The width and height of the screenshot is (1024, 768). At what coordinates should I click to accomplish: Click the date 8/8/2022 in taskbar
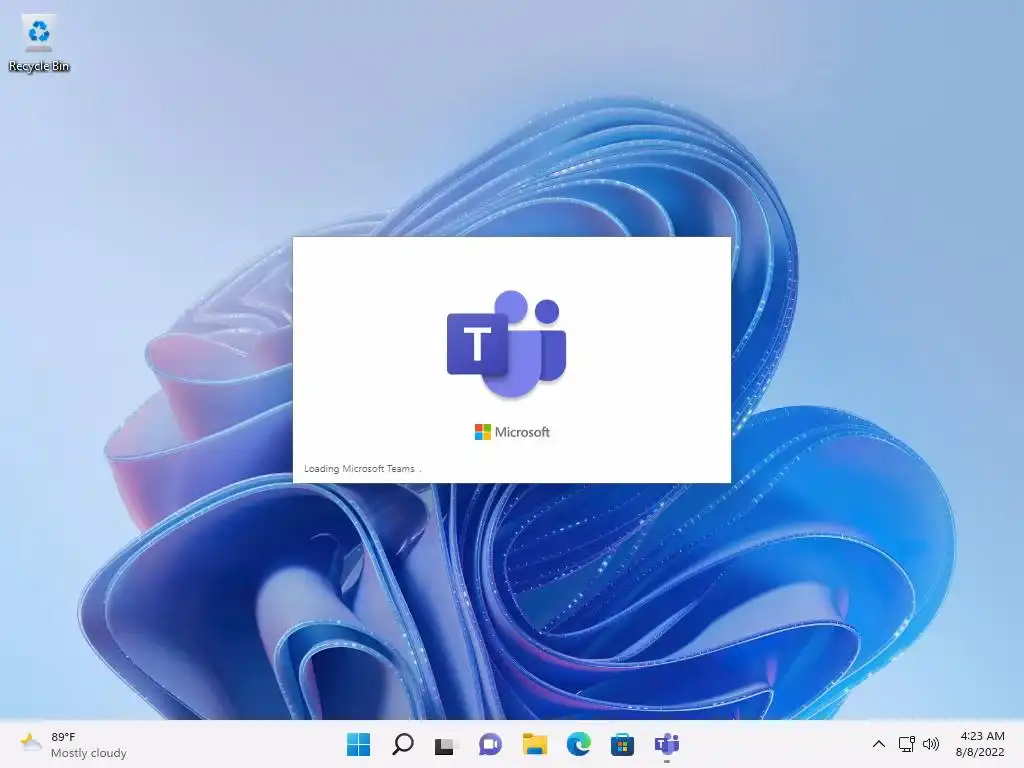980,752
